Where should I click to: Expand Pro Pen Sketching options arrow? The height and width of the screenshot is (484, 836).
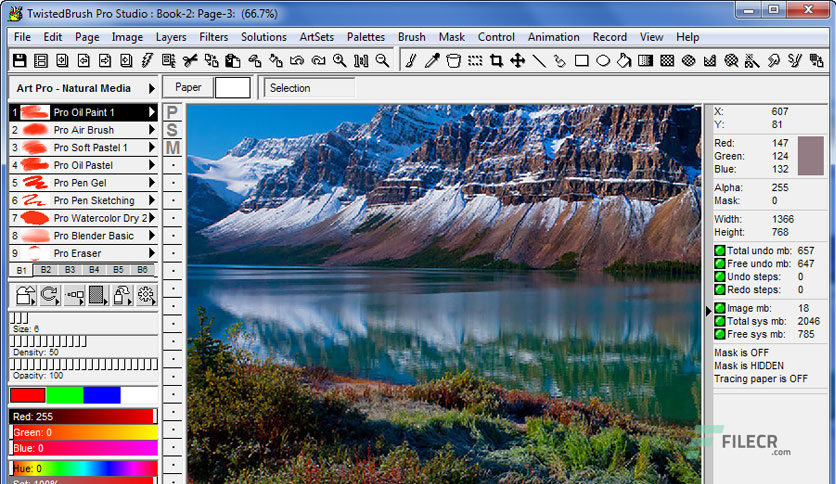click(152, 200)
